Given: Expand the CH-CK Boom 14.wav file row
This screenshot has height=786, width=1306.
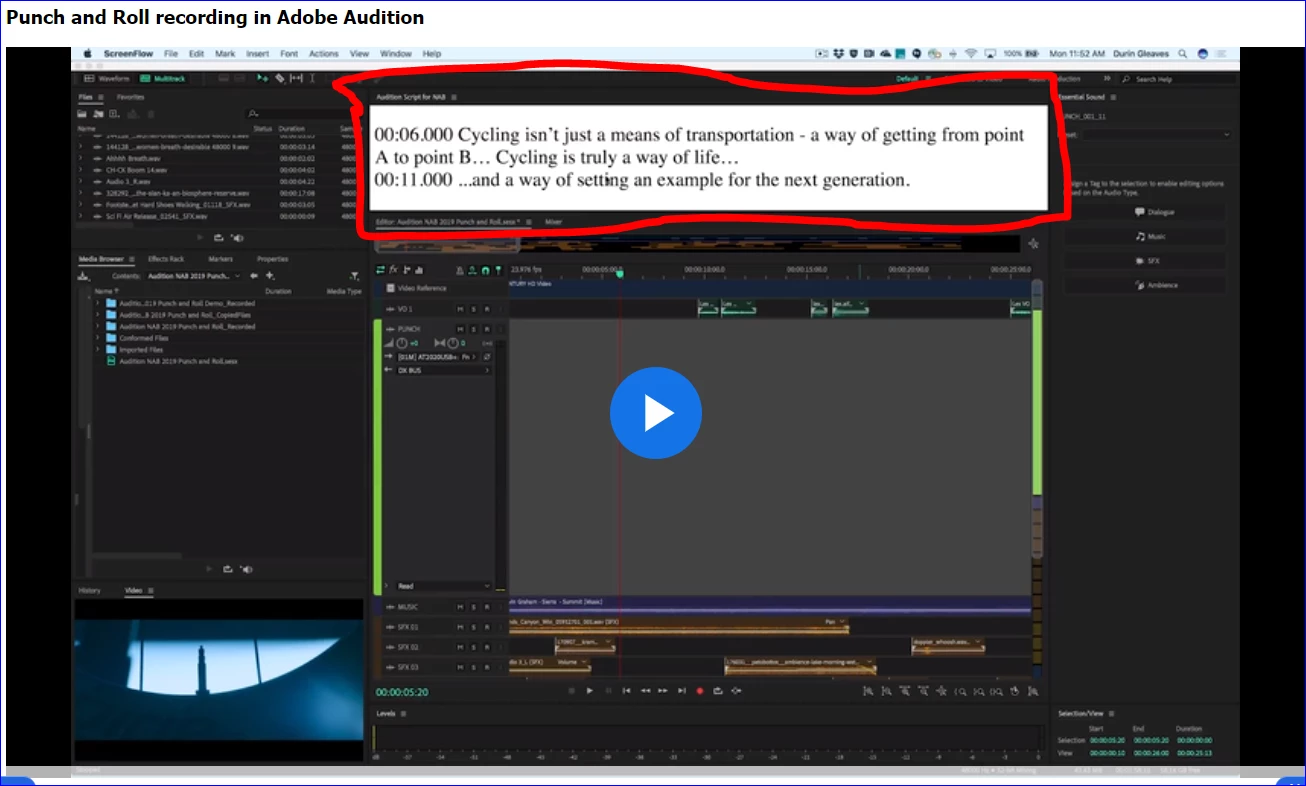Looking at the screenshot, I should coord(80,170).
